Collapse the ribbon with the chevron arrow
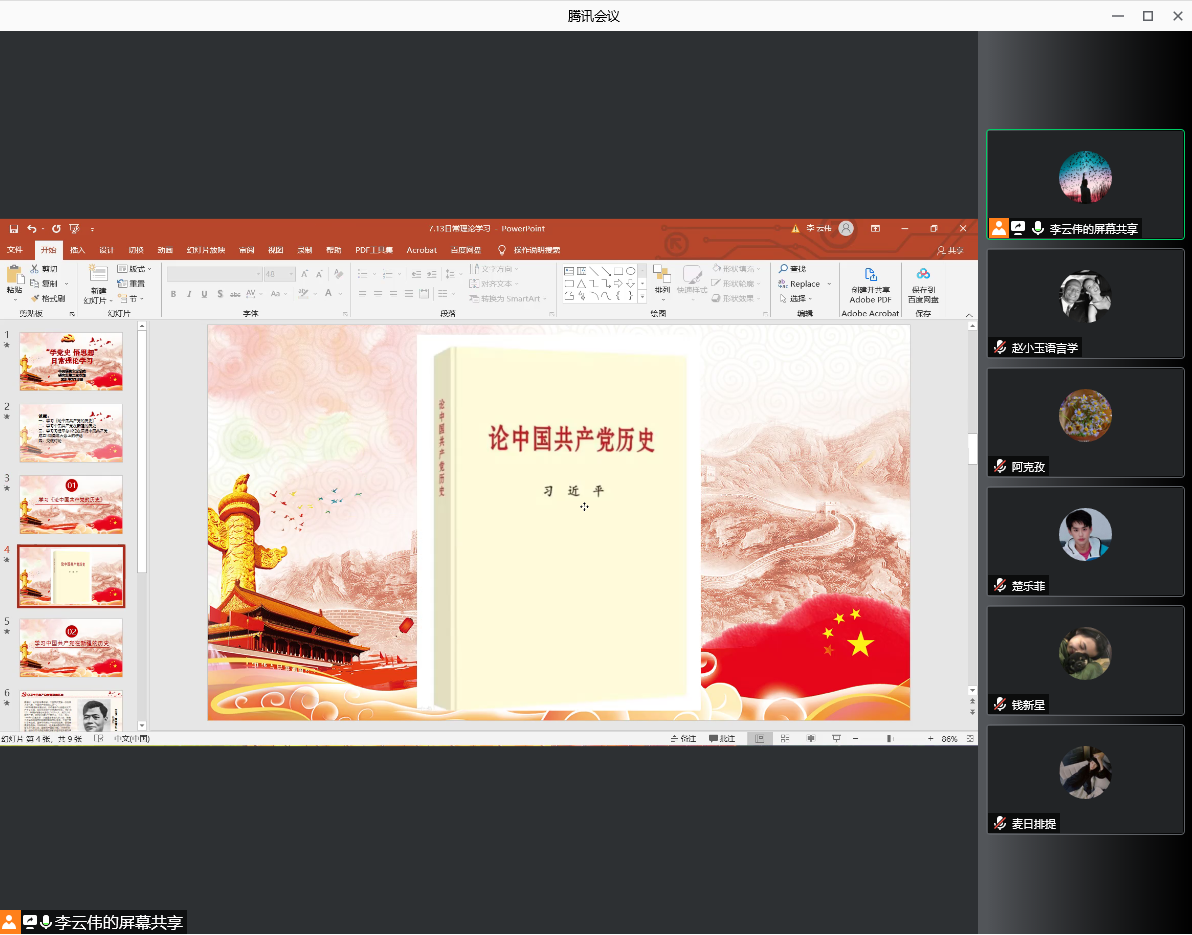This screenshot has height=935, width=1192. [x=969, y=315]
